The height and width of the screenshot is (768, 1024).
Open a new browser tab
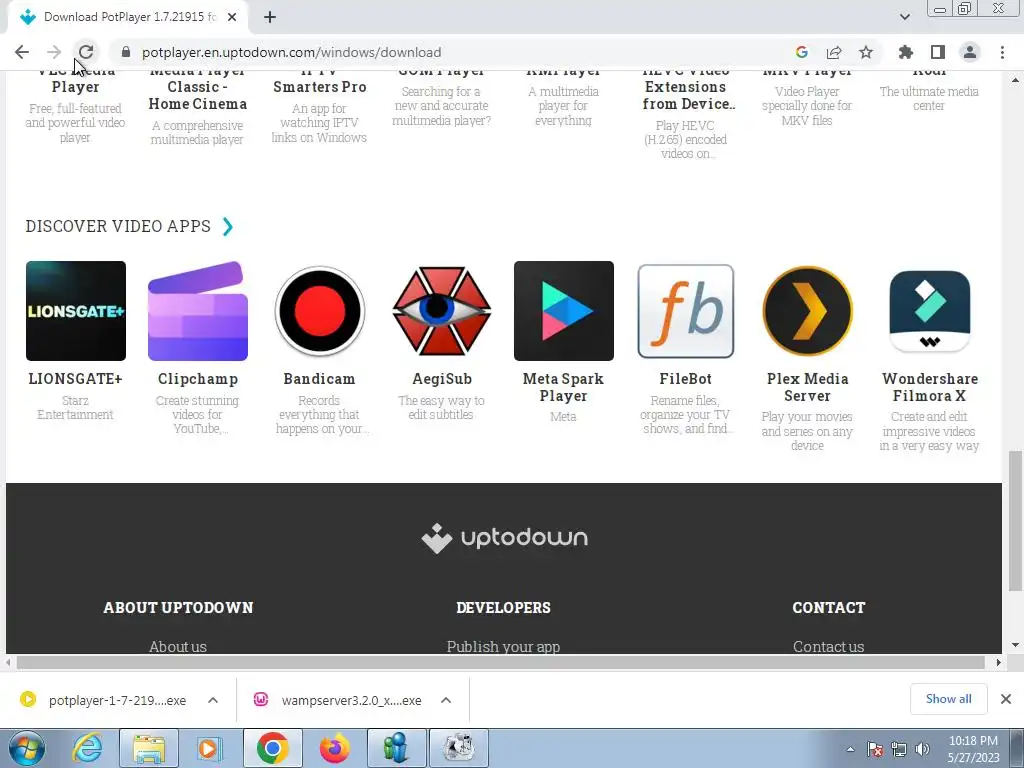(x=270, y=17)
